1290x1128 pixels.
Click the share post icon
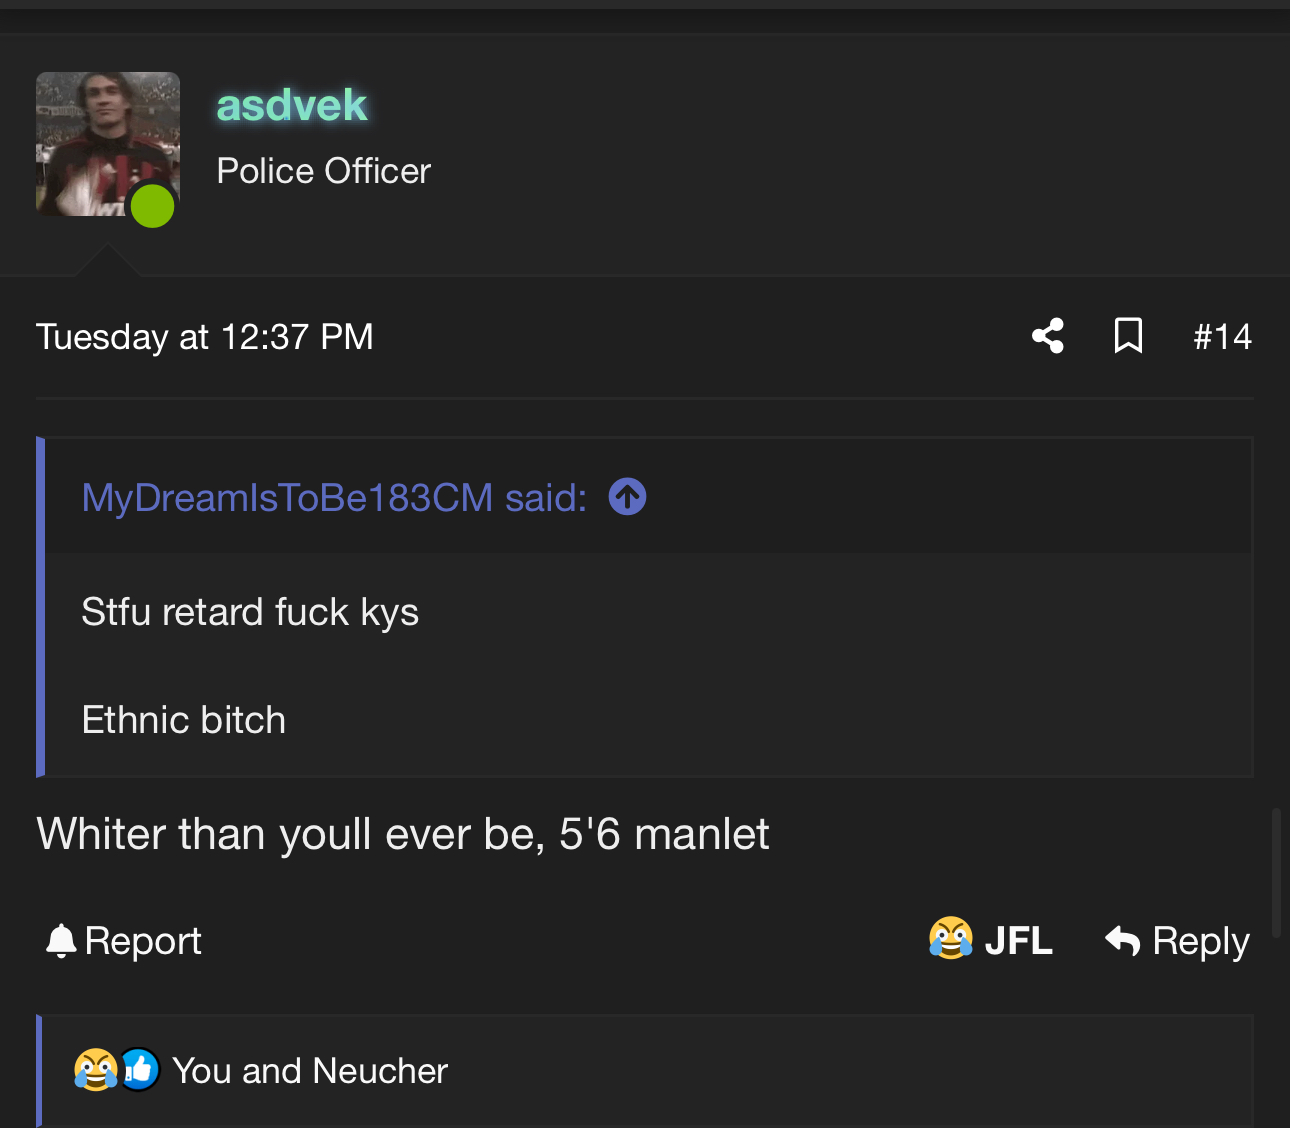(x=1047, y=336)
